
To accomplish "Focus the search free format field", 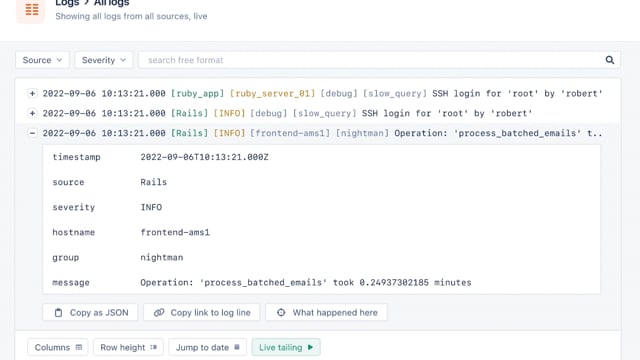I will (371, 60).
